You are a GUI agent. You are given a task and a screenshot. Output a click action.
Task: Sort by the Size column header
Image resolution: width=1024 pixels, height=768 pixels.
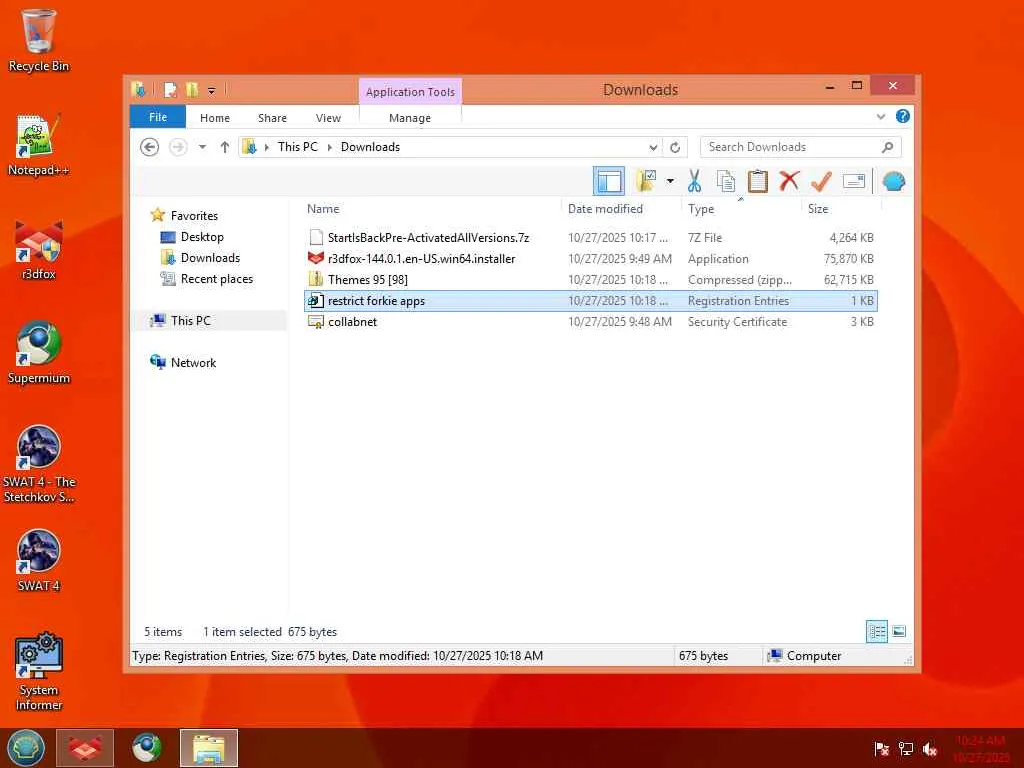pos(818,208)
